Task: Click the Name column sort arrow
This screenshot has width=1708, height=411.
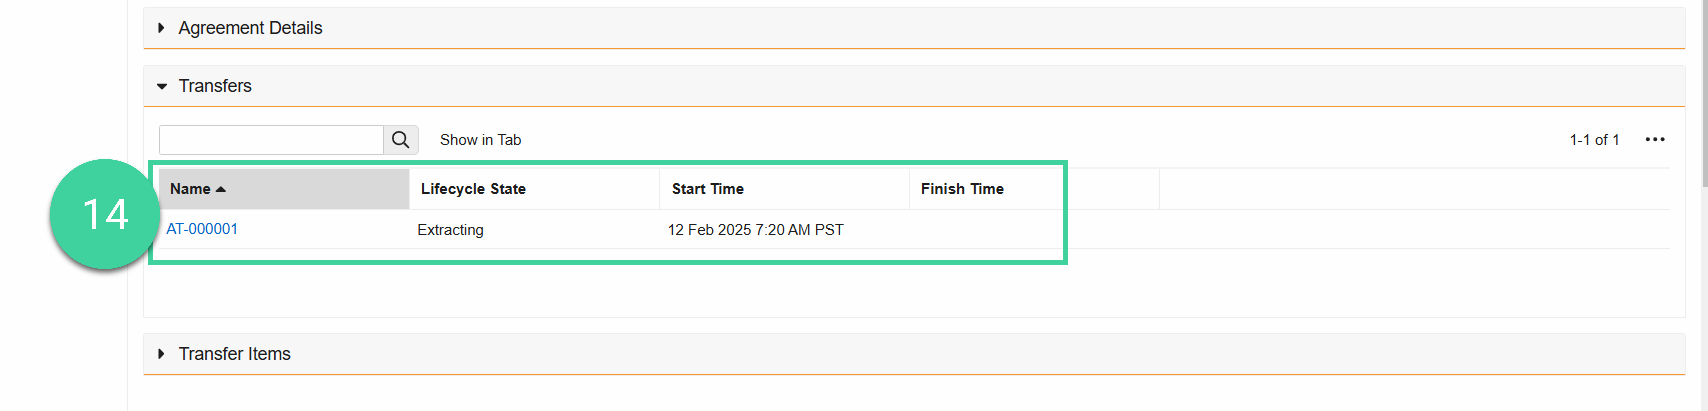Action: 221,189
